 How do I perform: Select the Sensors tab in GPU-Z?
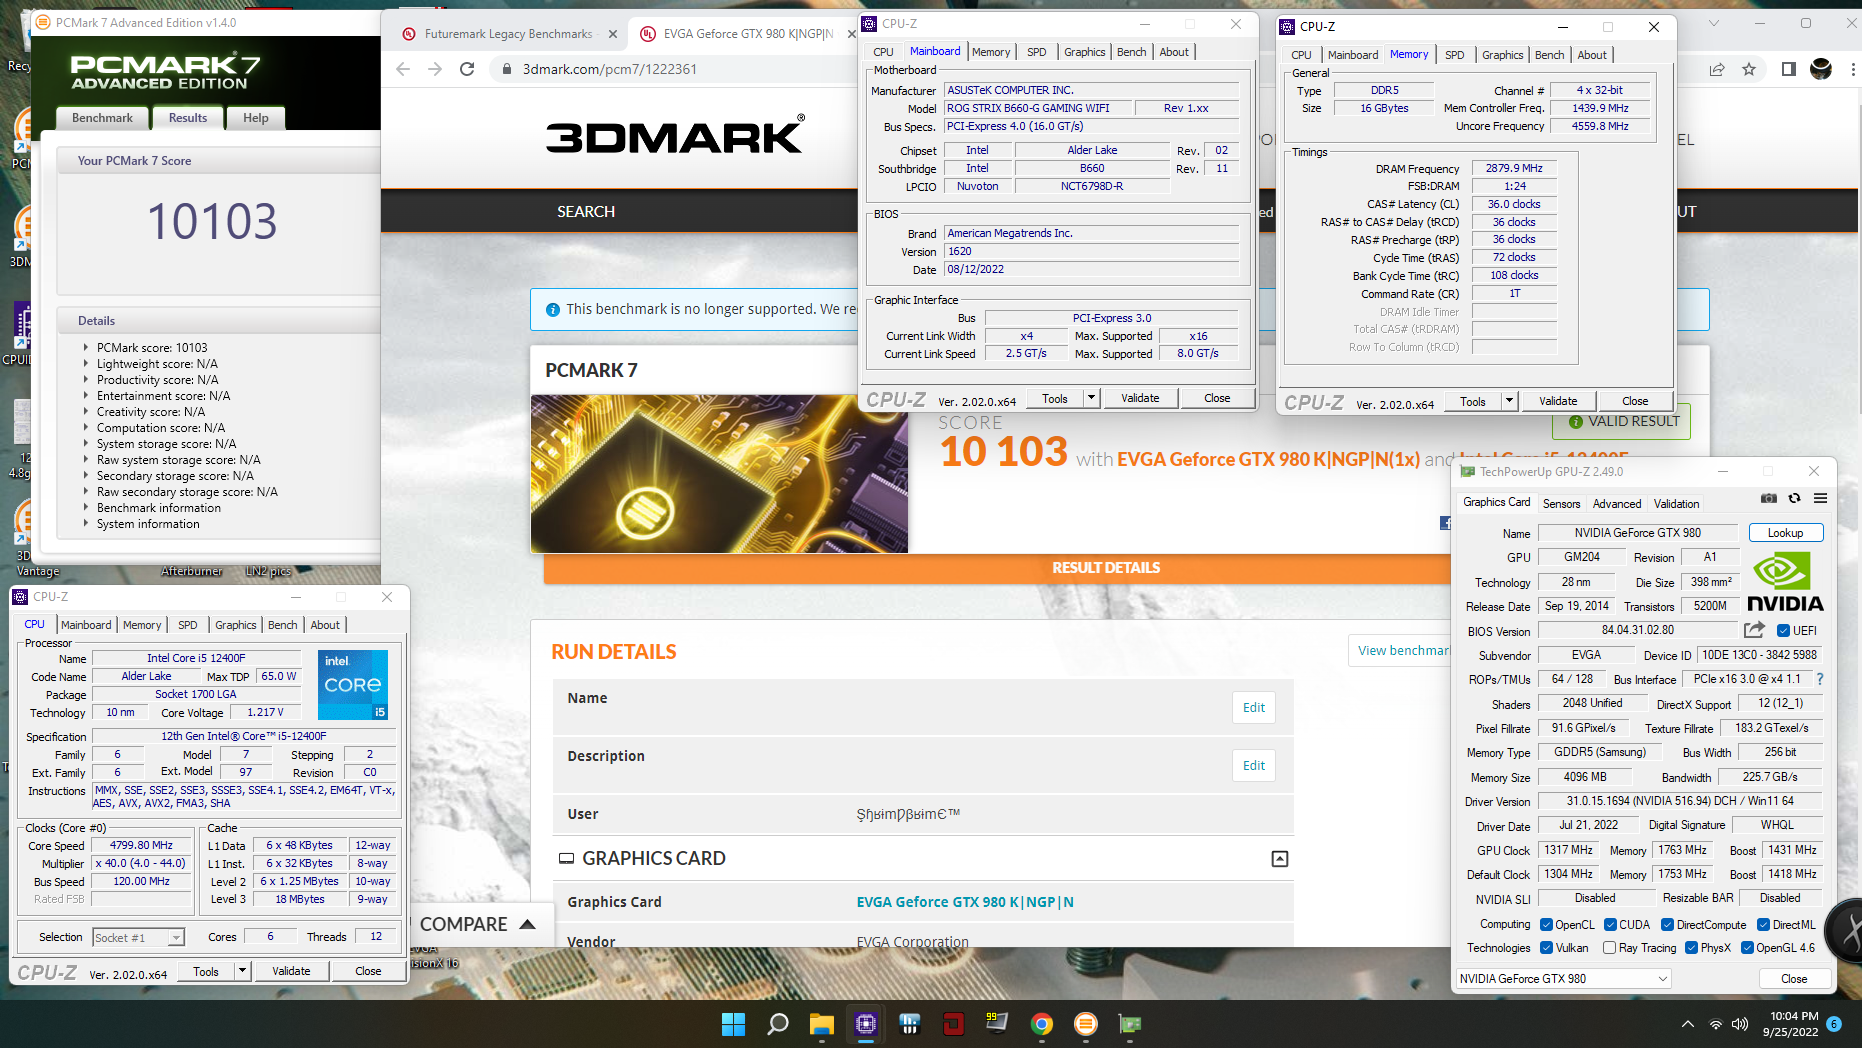click(1561, 504)
